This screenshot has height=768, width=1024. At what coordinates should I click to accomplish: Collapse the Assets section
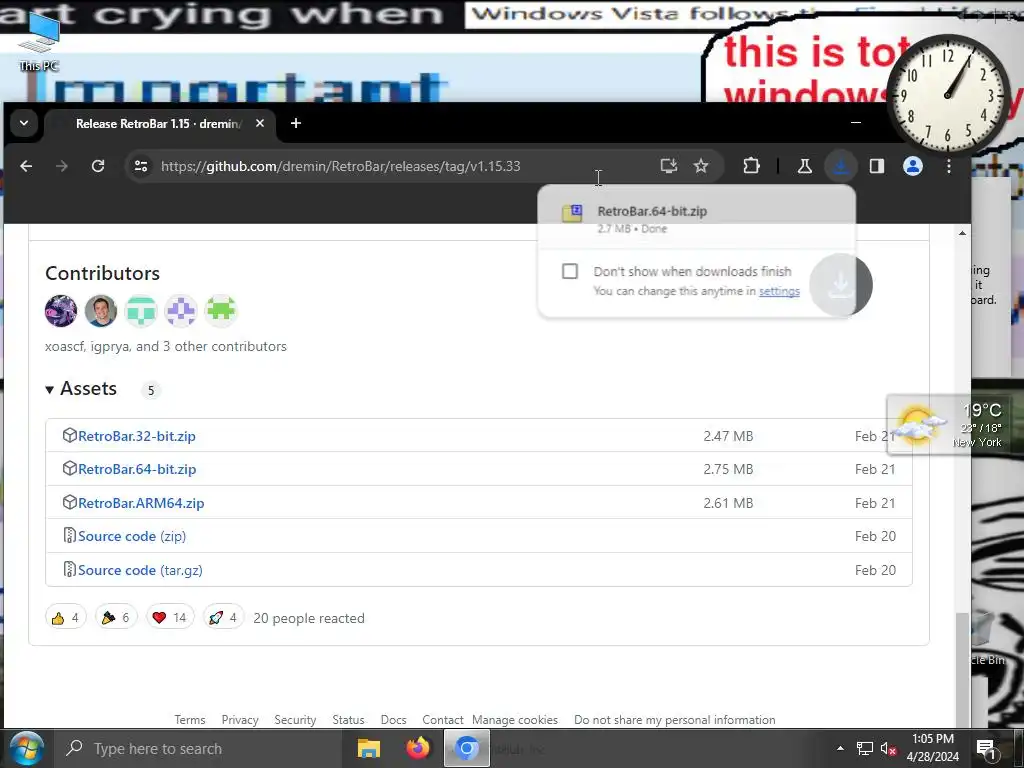(82, 389)
